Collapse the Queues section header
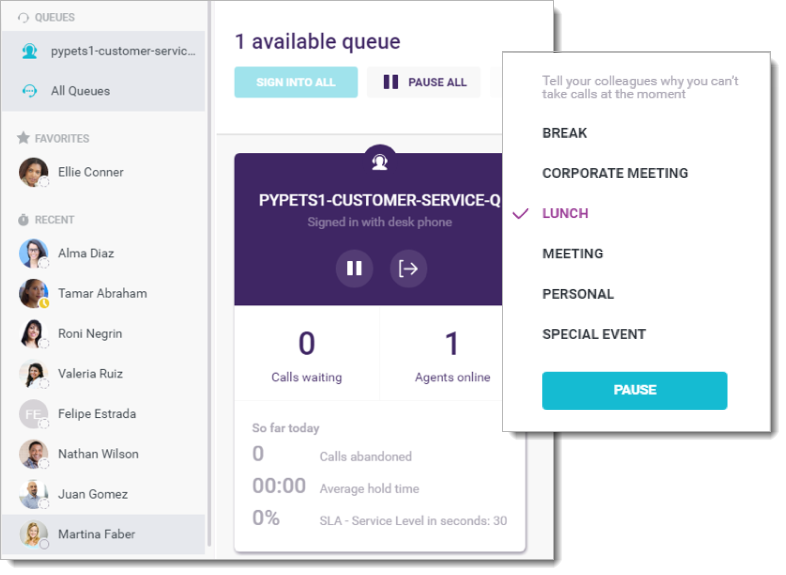This screenshot has height=575, width=786. click(x=52, y=17)
